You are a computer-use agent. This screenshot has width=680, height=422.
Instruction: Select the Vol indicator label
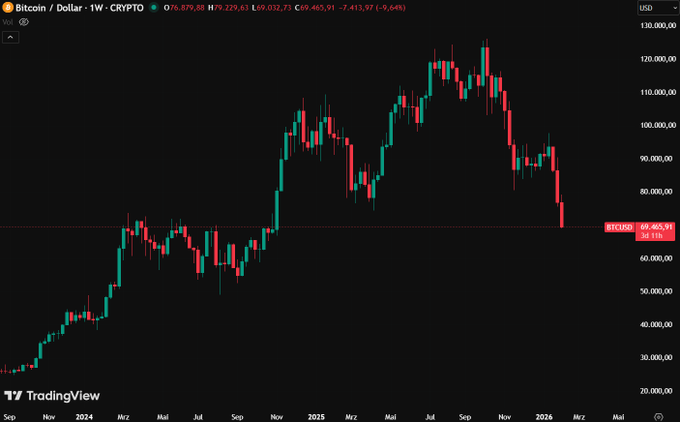tap(8, 21)
